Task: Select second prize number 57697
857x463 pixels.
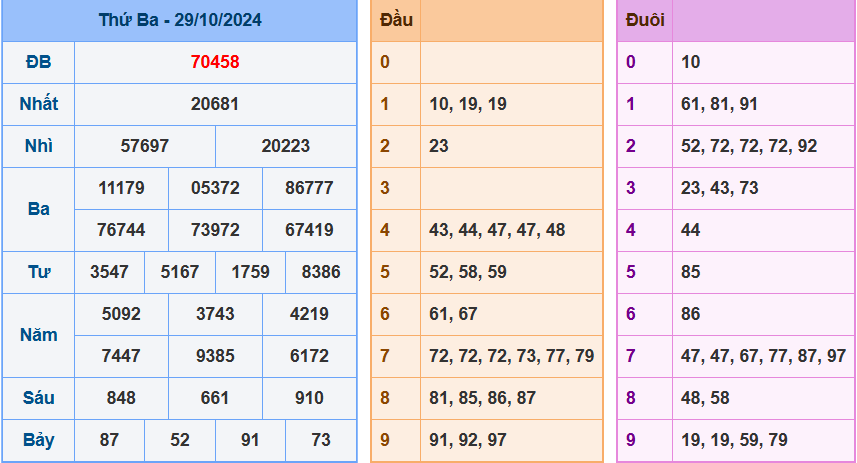Action: (x=144, y=146)
